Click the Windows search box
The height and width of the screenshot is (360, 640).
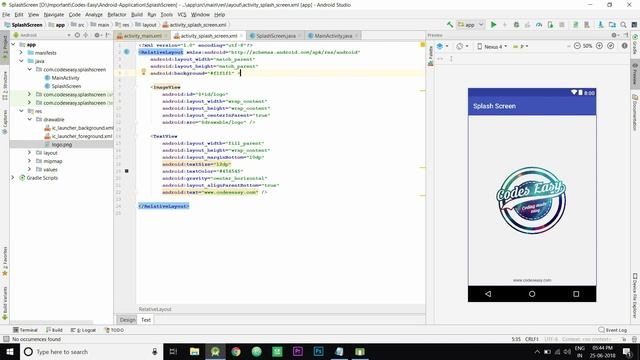tap(91, 351)
